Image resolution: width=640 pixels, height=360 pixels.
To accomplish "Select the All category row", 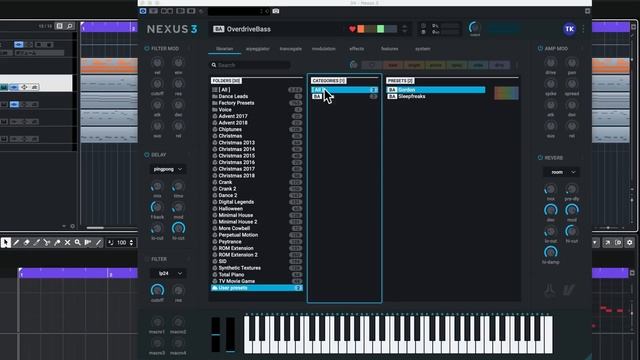I will point(344,90).
